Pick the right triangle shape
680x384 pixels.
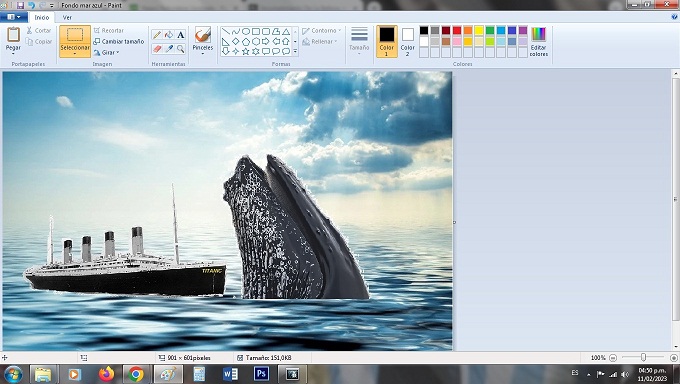[x=226, y=42]
